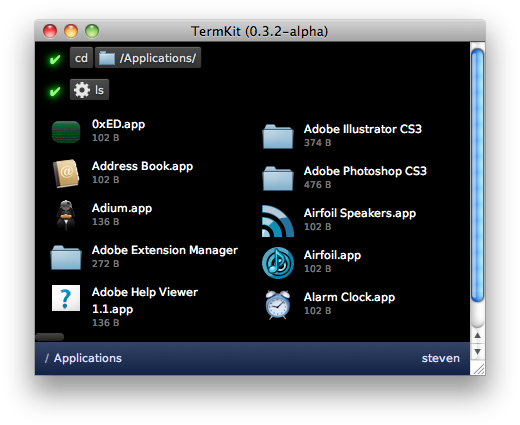Open the Adium.app duck icon

[66, 215]
